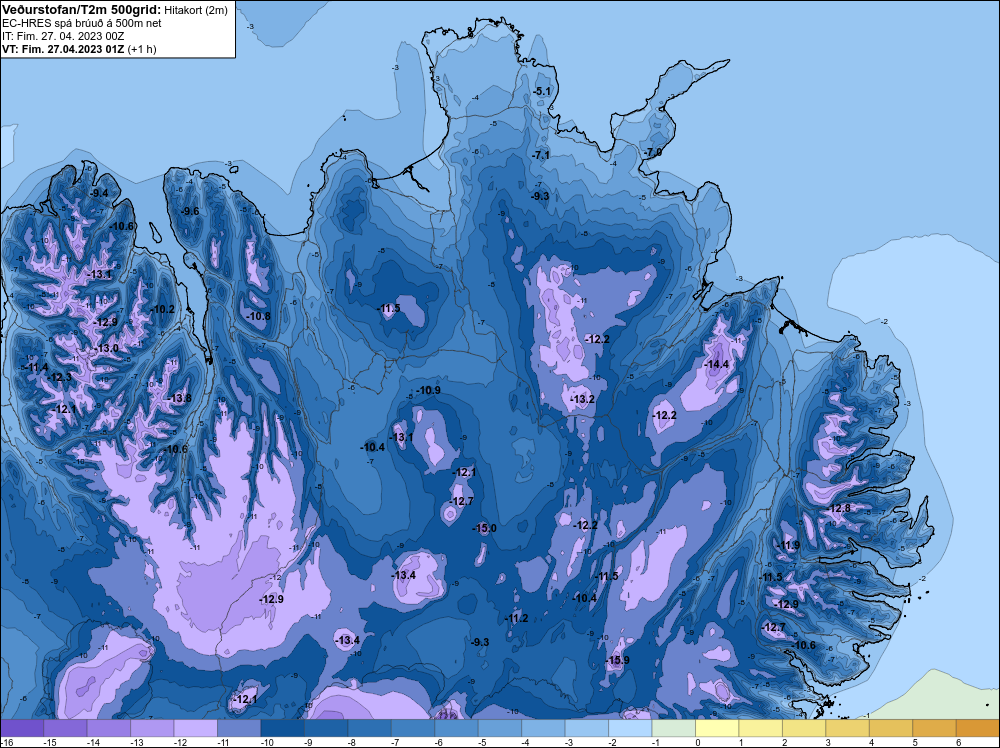Click the -10.8 temperature label
Viewport: 1000px width, 748px height.
258,316
